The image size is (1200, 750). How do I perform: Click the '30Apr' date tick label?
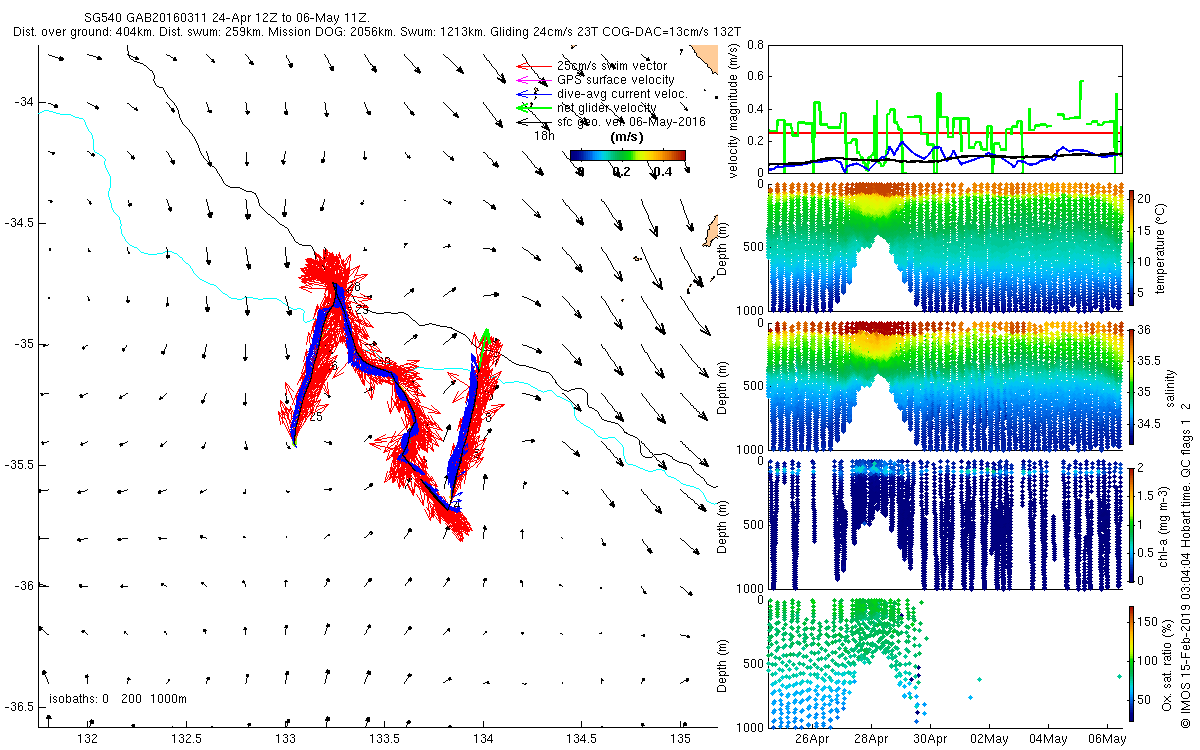(930, 738)
